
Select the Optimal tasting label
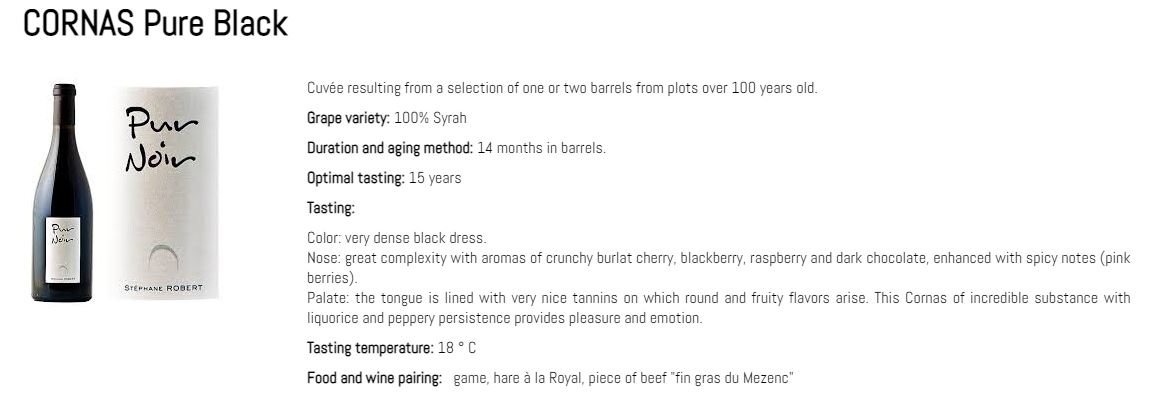[356, 178]
